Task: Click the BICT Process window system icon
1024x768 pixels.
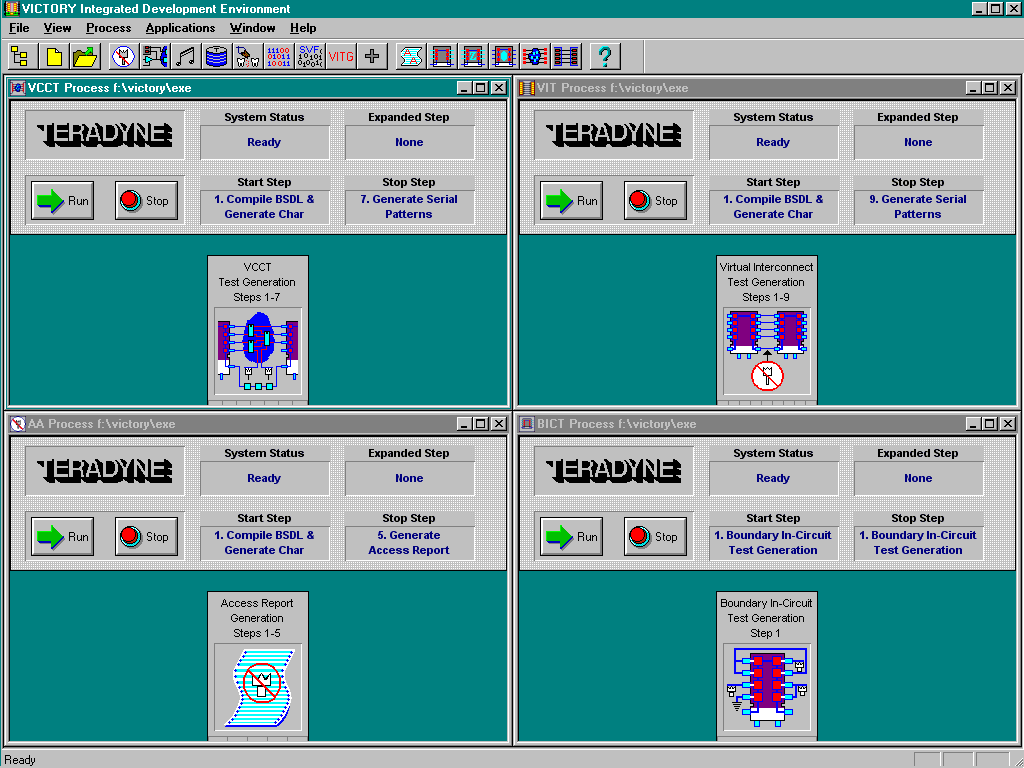Action: pyautogui.click(x=526, y=424)
